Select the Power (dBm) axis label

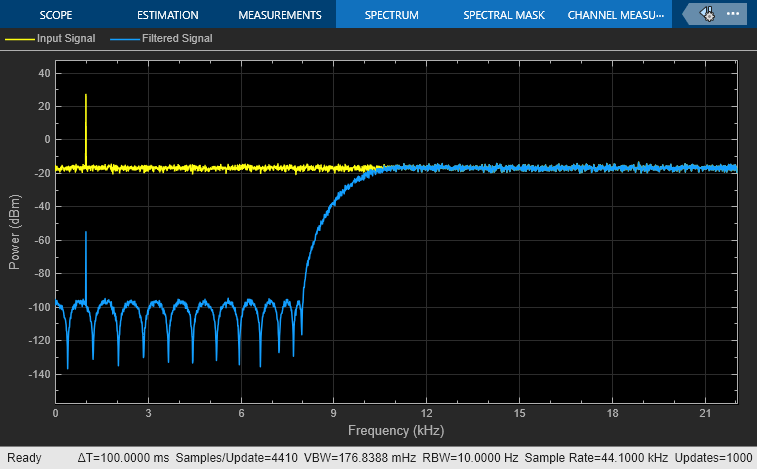(x=14, y=232)
